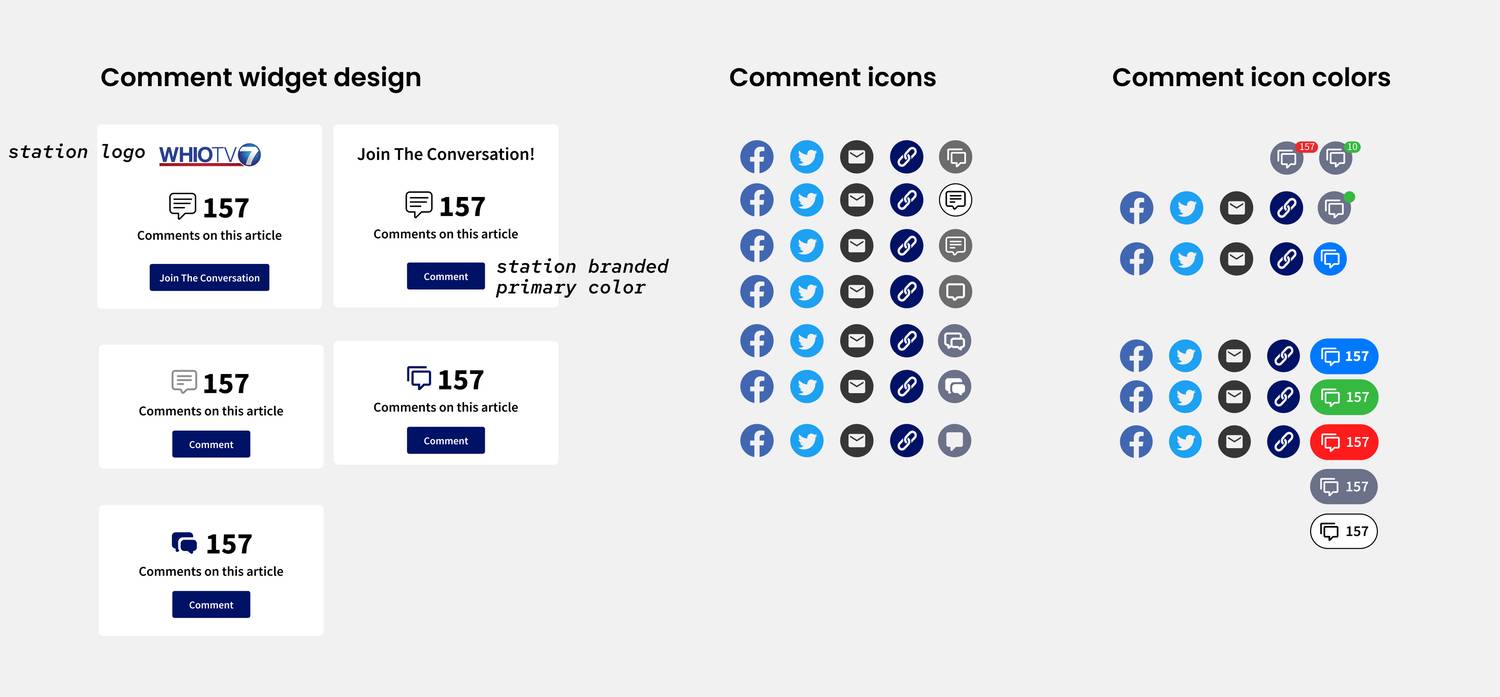Viewport: 1500px width, 697px height.
Task: Select the green 157 comments pill
Action: pos(1344,397)
